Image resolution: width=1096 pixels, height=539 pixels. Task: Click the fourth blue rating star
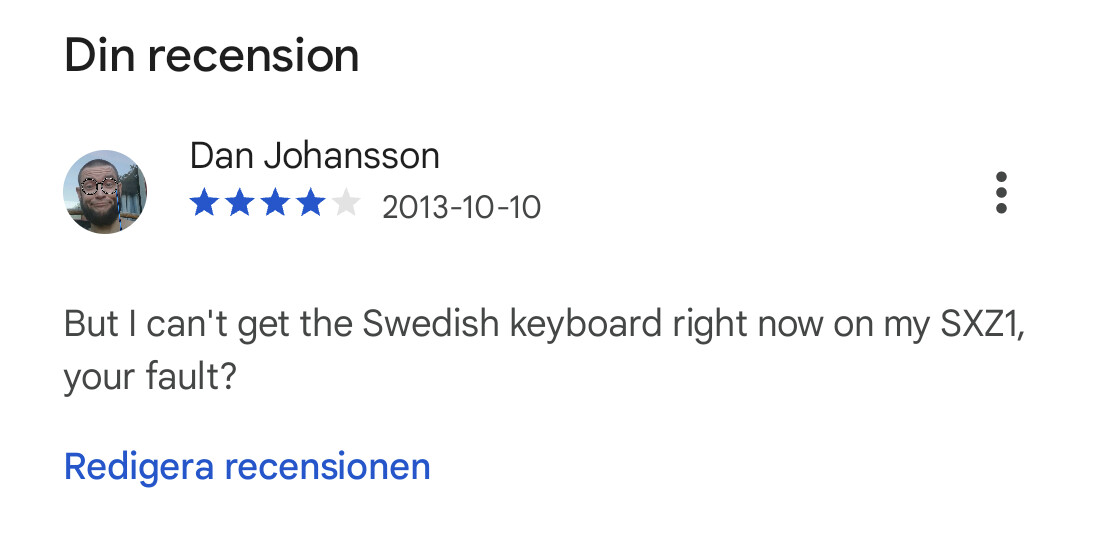coord(310,205)
